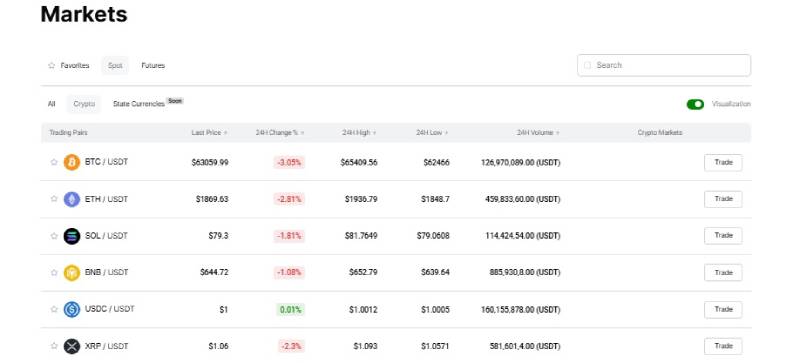Trade the BNB / USDT pair

click(723, 273)
